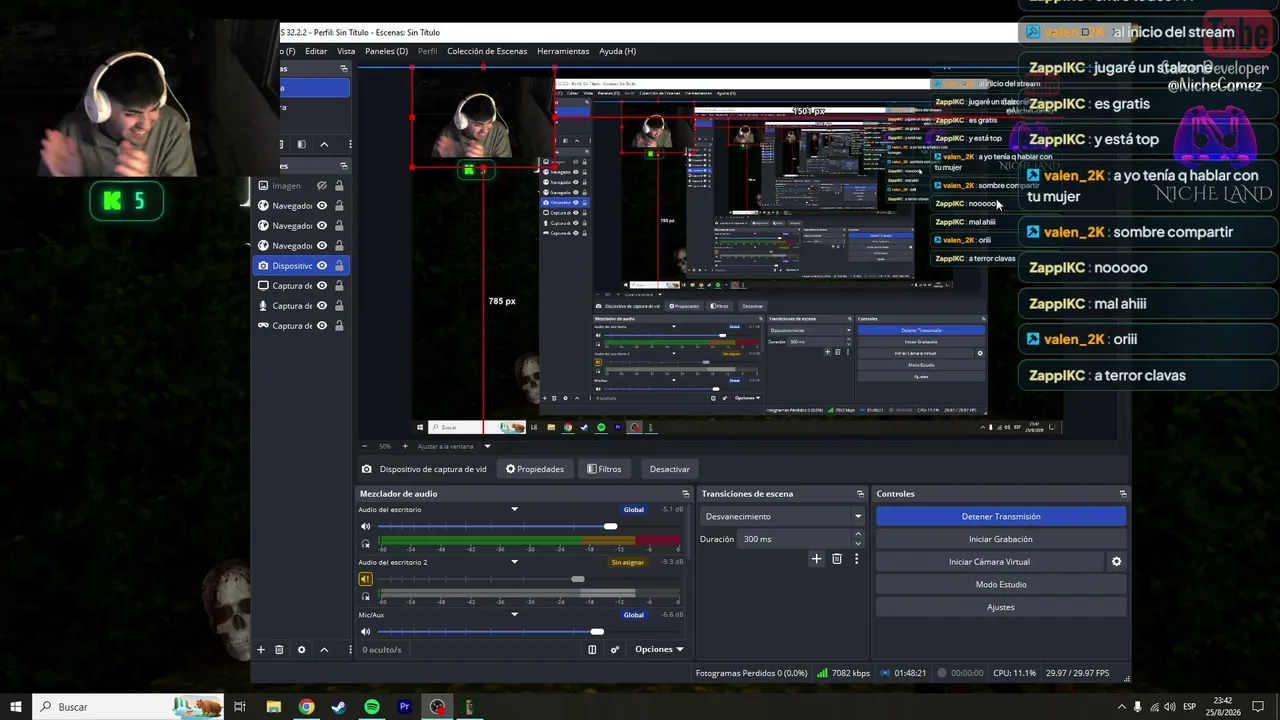
Task: Add a scene transition with the plus icon
Action: (816, 559)
